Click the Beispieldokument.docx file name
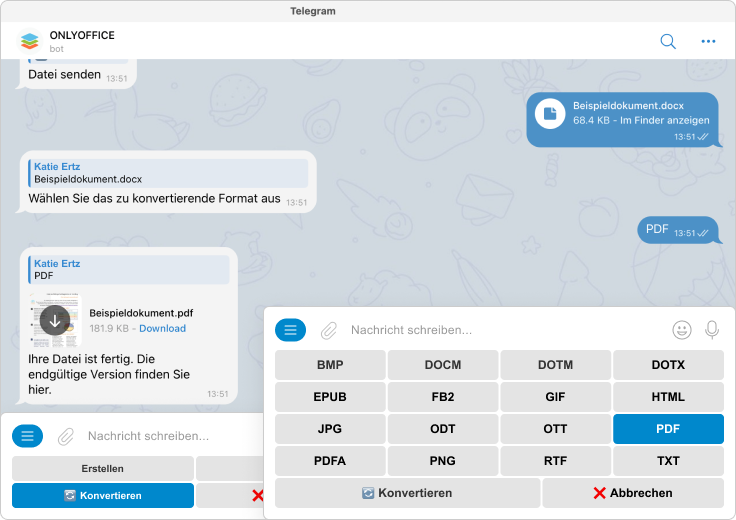The height and width of the screenshot is (520, 736). pyautogui.click(x=628, y=106)
